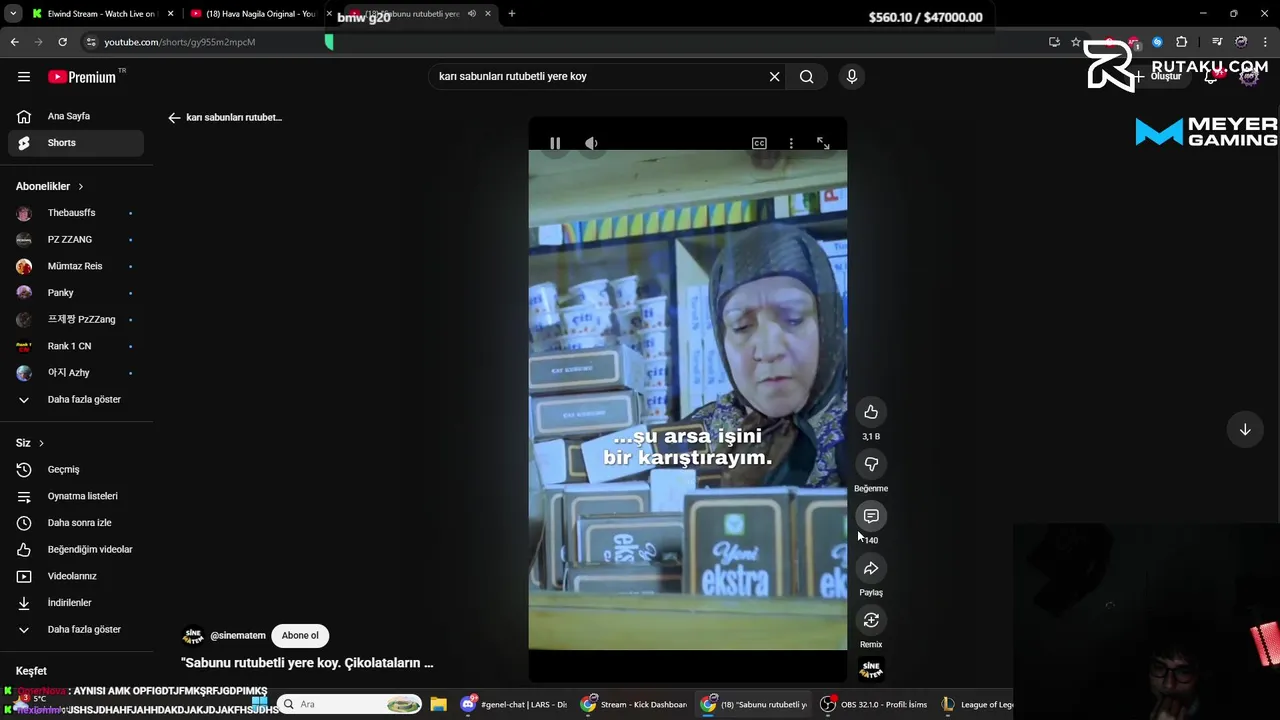Click the YouTube Premium logo
Image resolution: width=1280 pixels, height=720 pixels.
point(84,76)
